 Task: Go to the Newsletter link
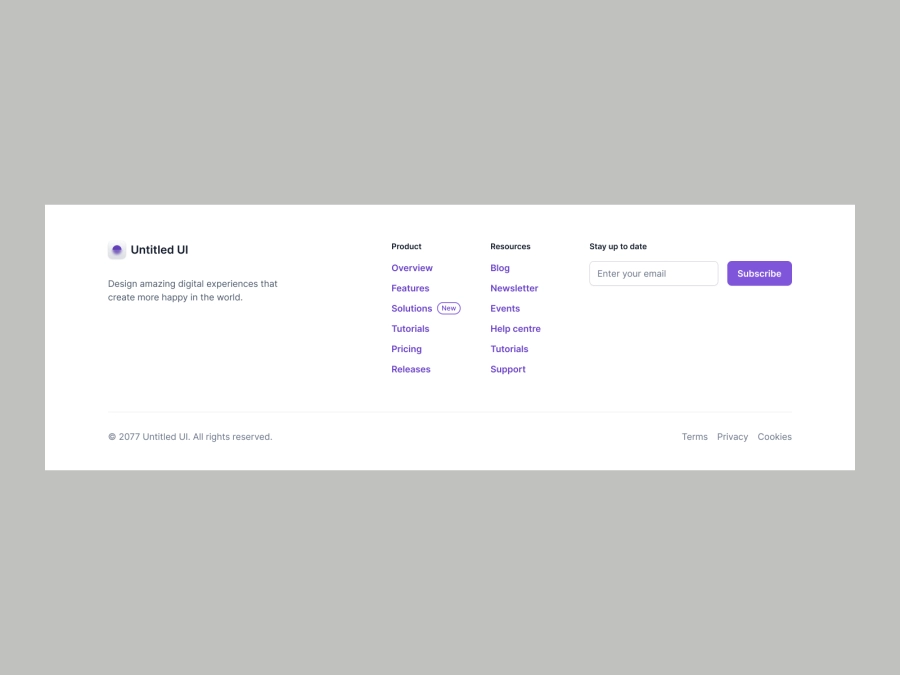pyautogui.click(x=514, y=288)
